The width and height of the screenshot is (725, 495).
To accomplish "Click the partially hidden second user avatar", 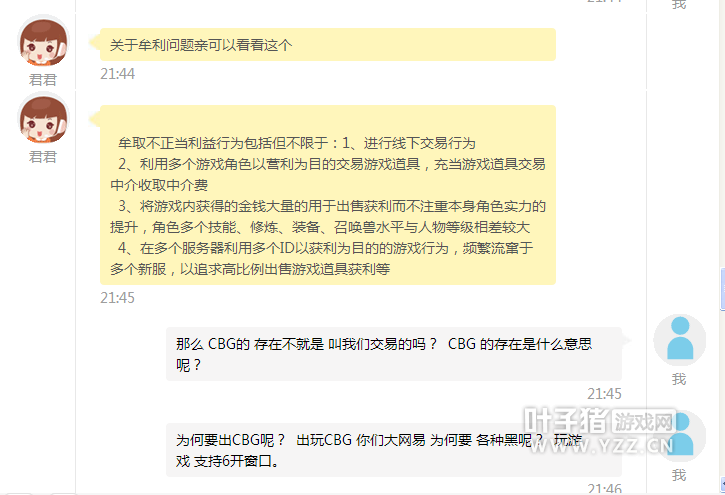I will 680,435.
